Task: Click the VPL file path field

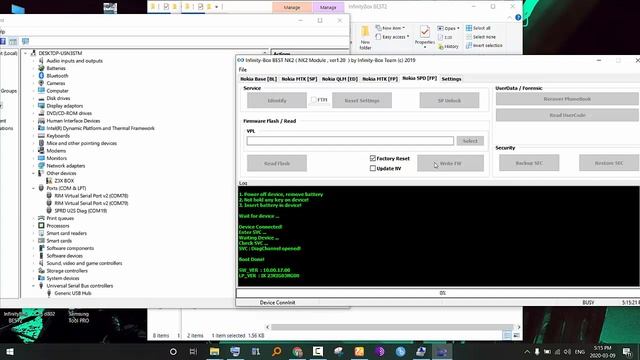Action: (350, 141)
